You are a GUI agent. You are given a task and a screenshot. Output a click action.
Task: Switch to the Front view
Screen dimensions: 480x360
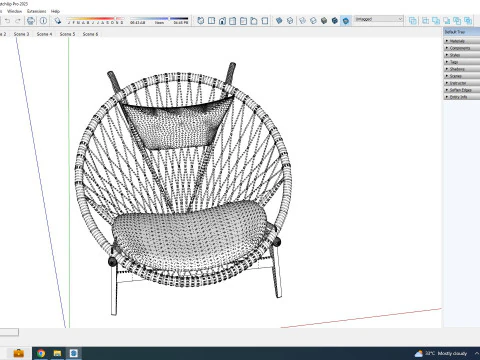222,21
